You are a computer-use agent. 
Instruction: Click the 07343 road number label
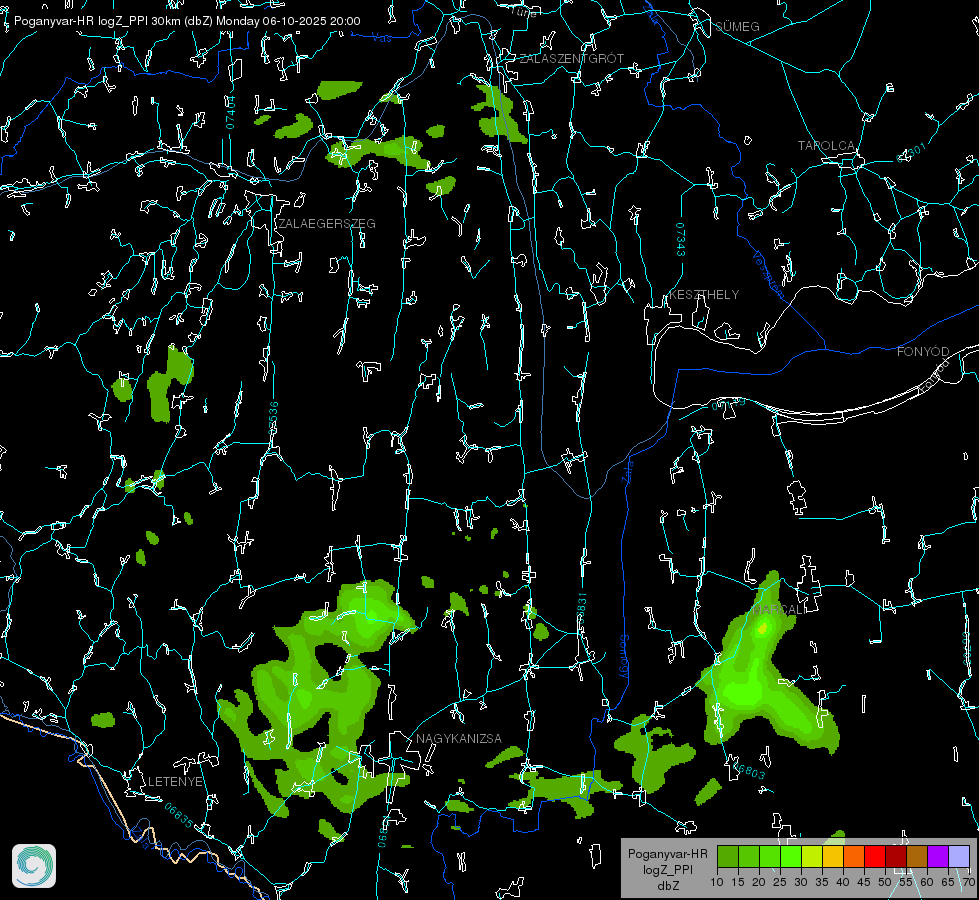point(680,240)
